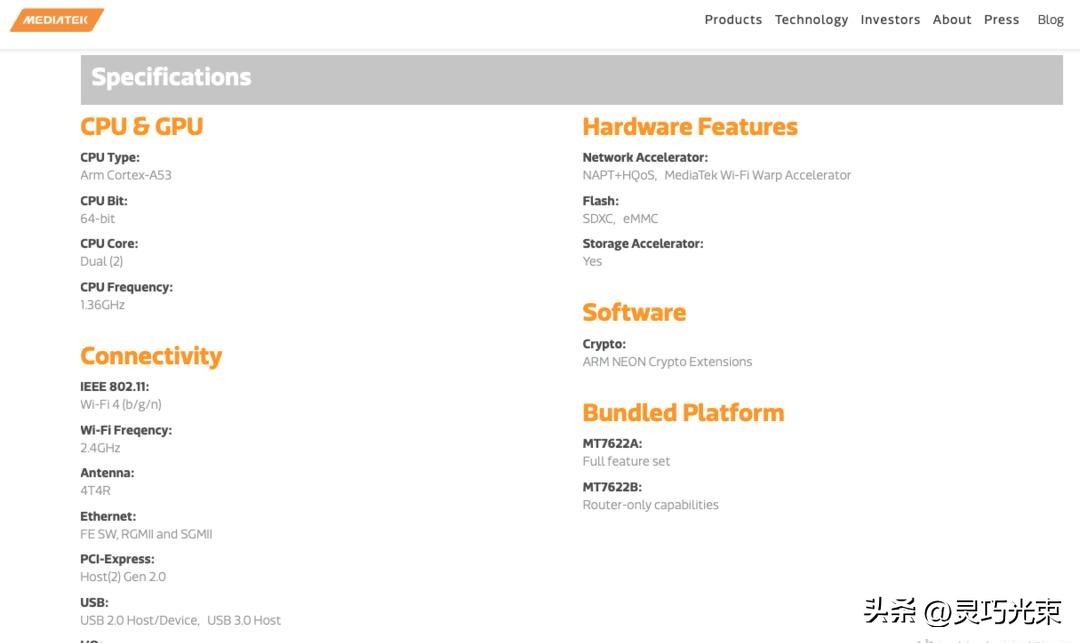
Task: Select the Bundled Platform heading
Action: 683,413
